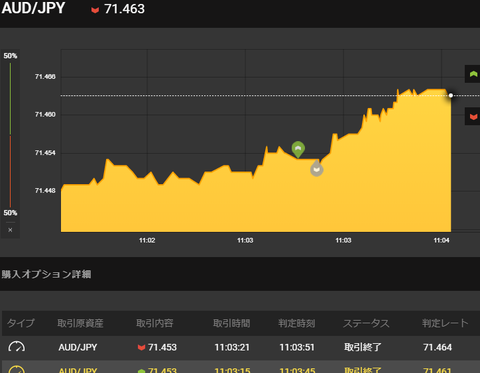Image resolution: width=480 pixels, height=373 pixels.
Task: Click the yellow gauge icon in second row
Action: pyautogui.click(x=16, y=369)
